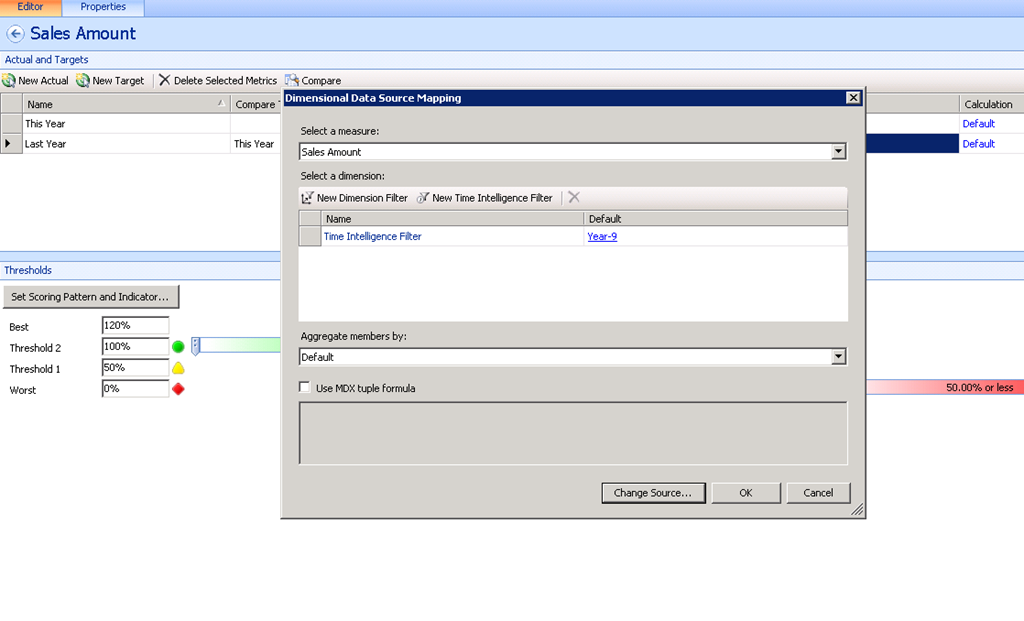1024x621 pixels.
Task: Switch to the Properties tab
Action: [103, 7]
